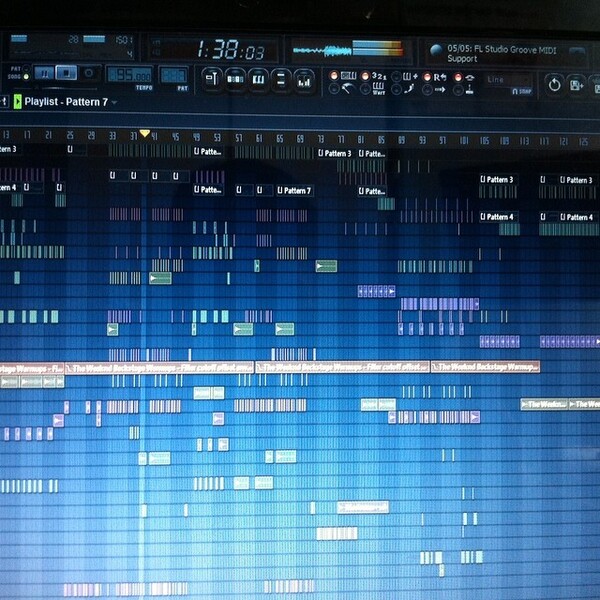Click the save new version disk icon
Screen dimensions: 600x600
pyautogui.click(x=576, y=84)
